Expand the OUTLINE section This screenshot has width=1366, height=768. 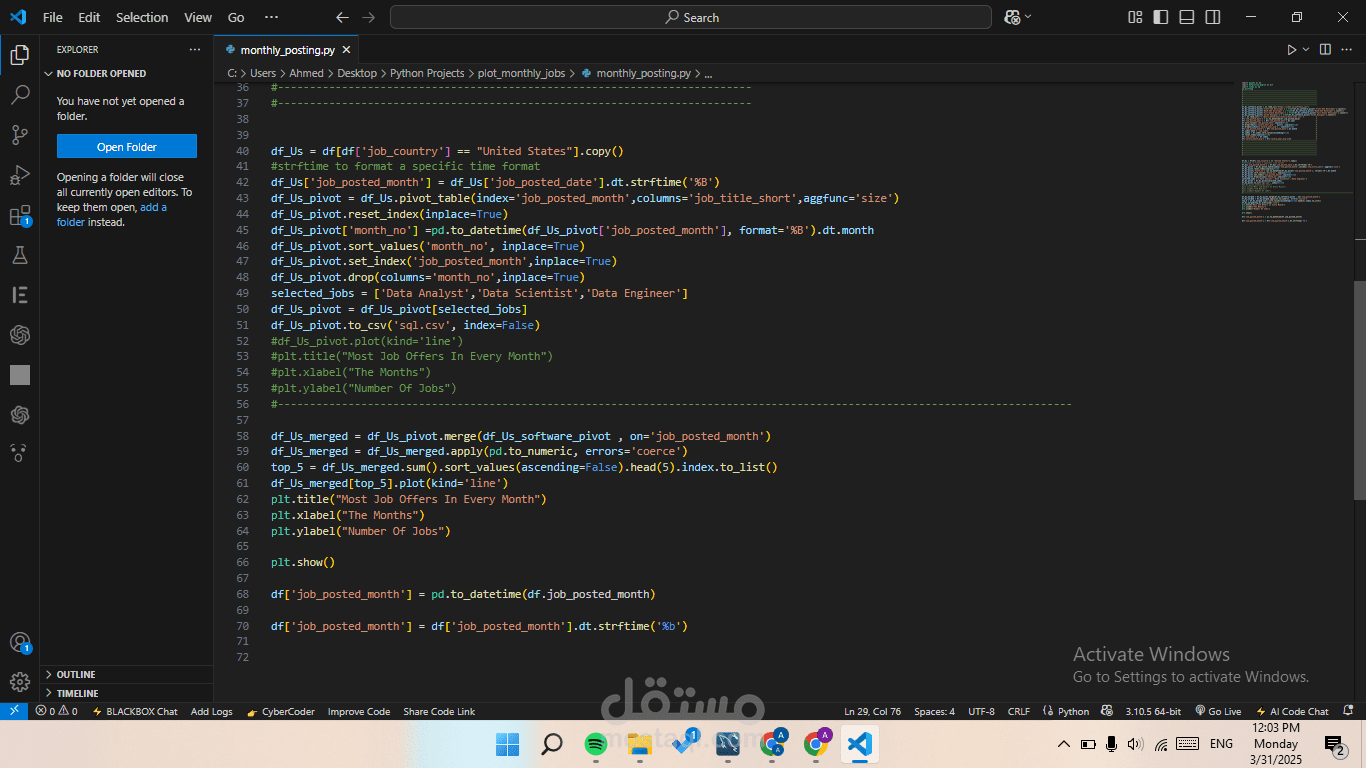pyautogui.click(x=76, y=675)
